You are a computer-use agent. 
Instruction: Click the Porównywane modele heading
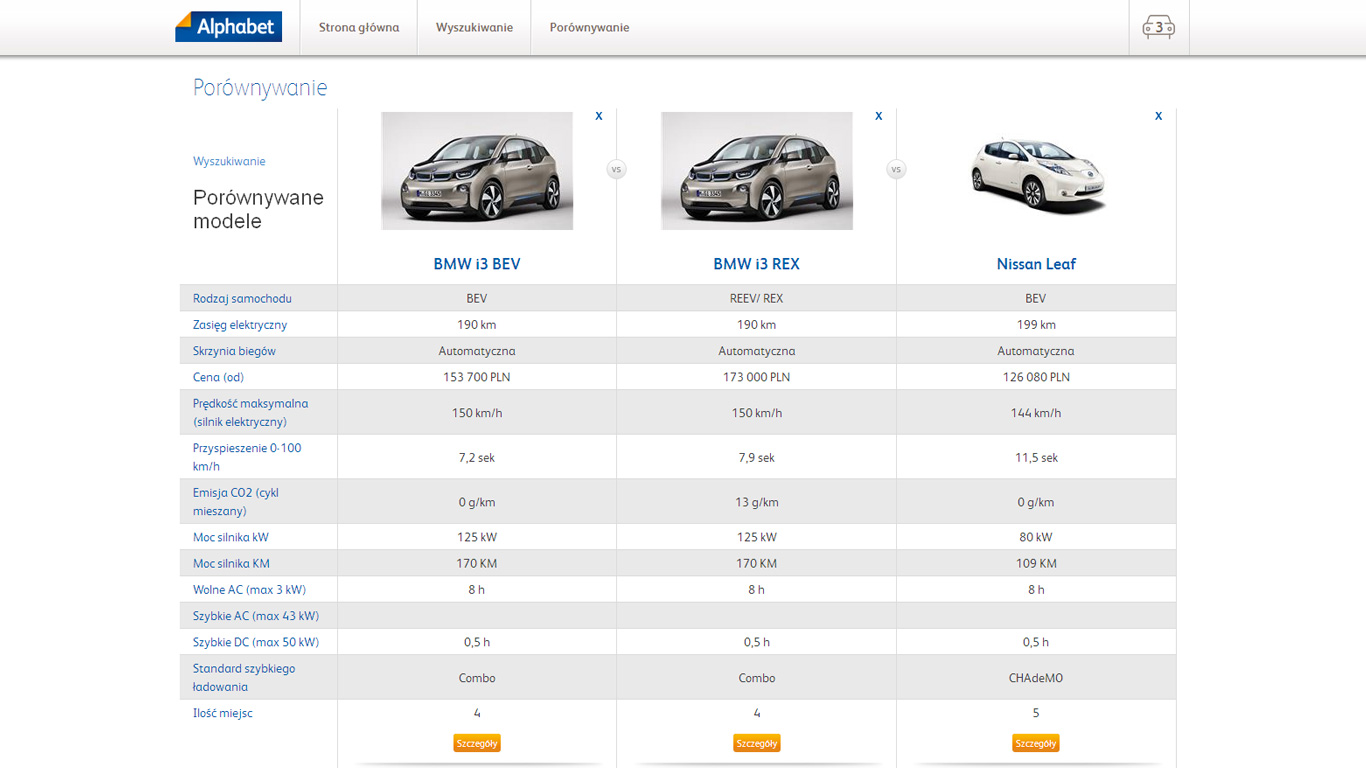click(x=258, y=209)
